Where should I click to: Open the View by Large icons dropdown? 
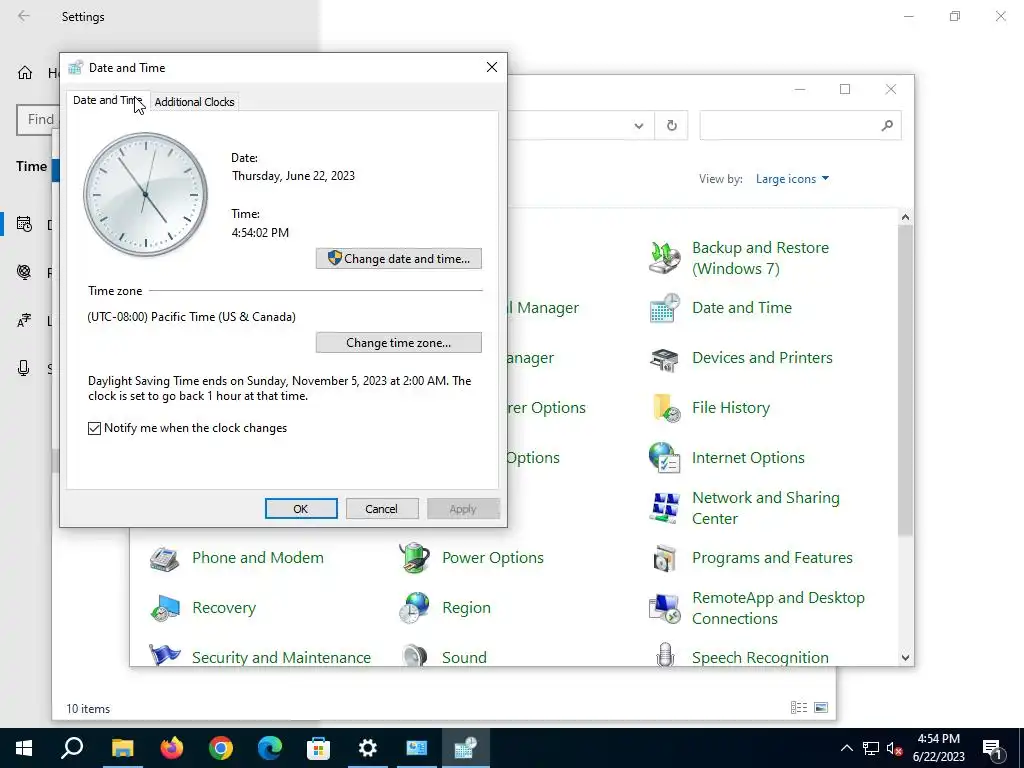point(792,179)
